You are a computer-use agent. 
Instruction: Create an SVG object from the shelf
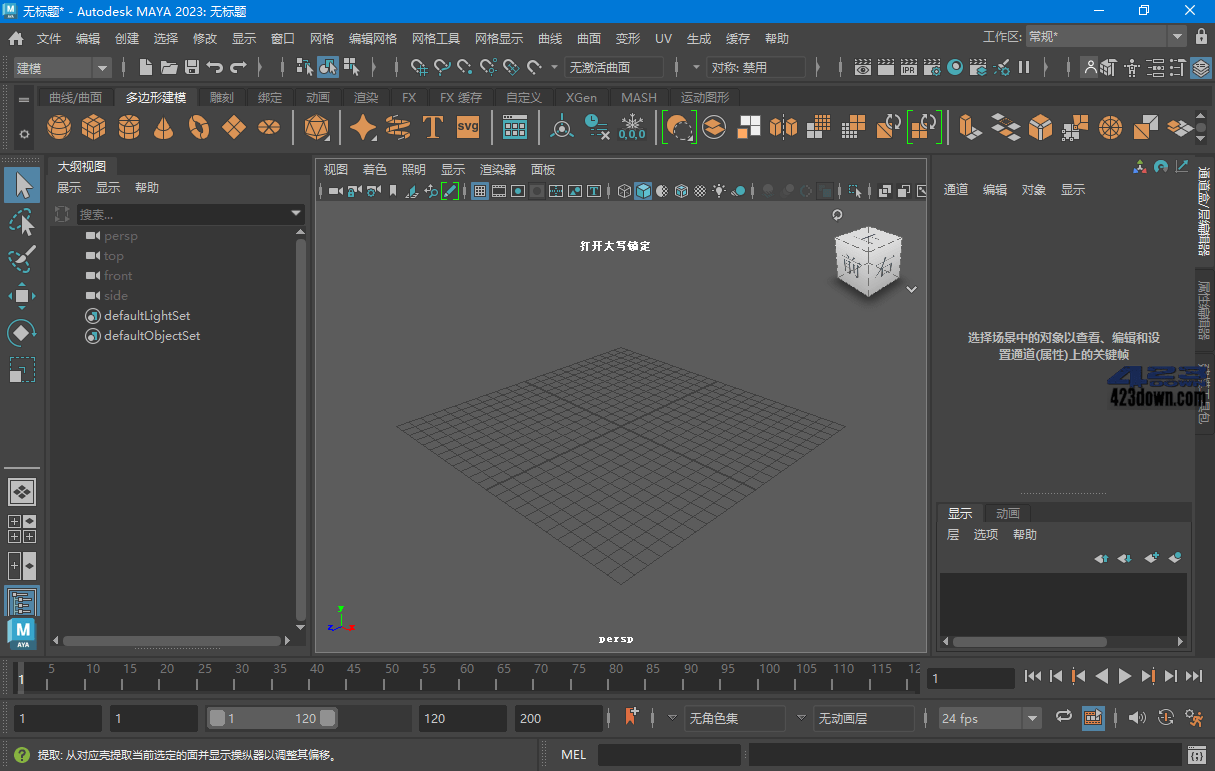click(x=466, y=127)
